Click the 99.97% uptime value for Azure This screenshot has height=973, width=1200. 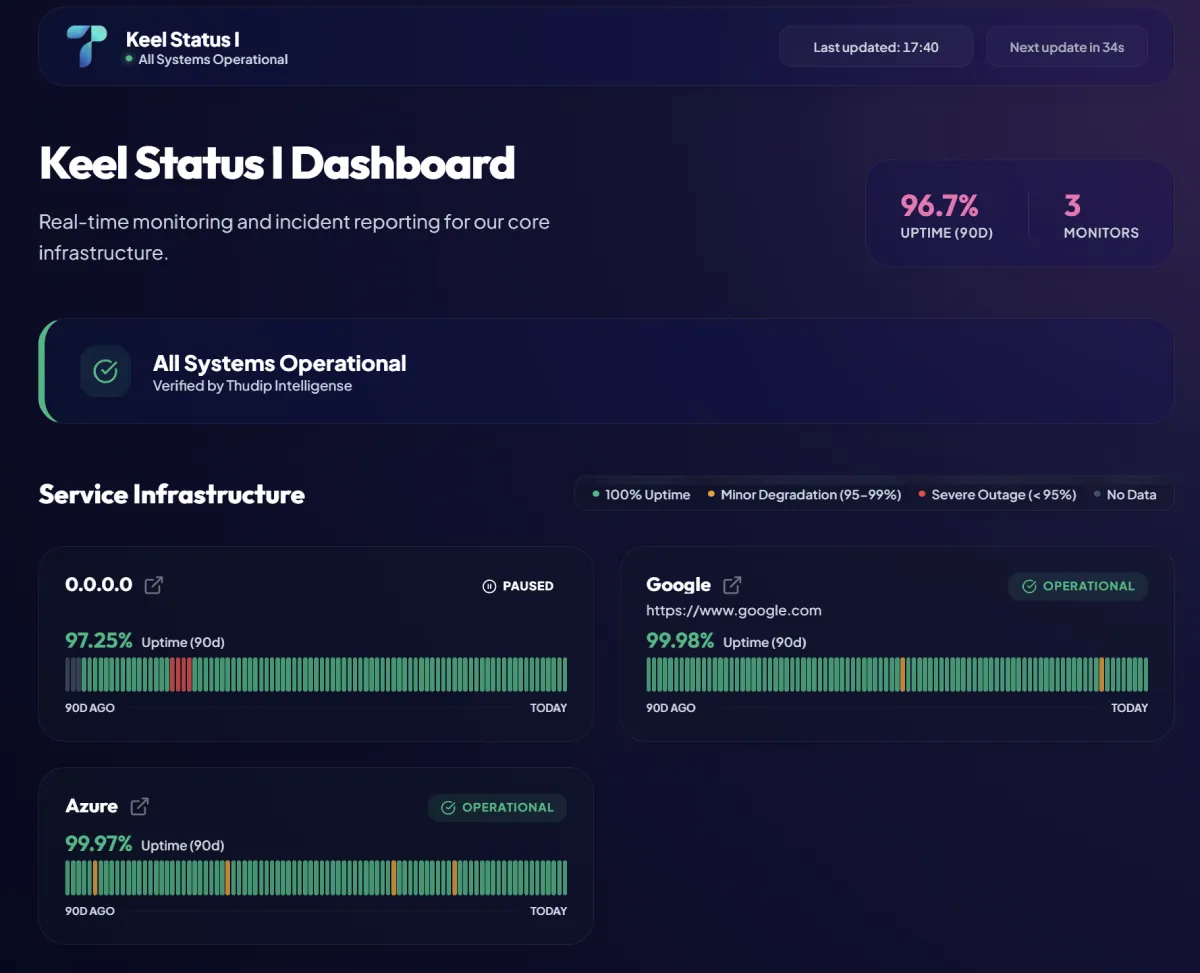99,843
